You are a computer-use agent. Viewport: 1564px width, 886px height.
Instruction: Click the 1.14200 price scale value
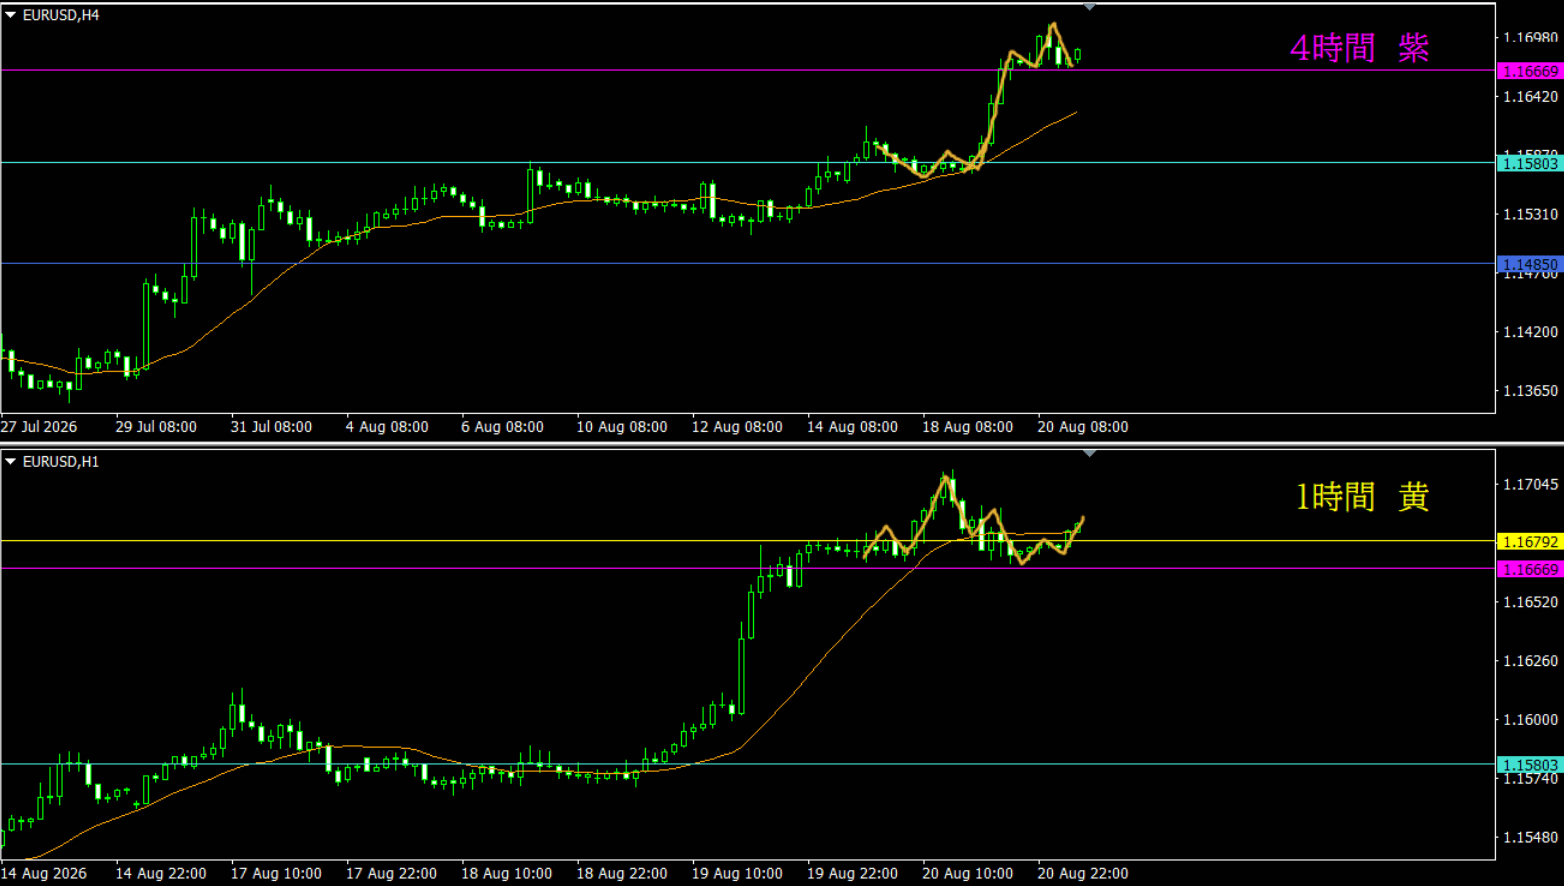(x=1531, y=332)
